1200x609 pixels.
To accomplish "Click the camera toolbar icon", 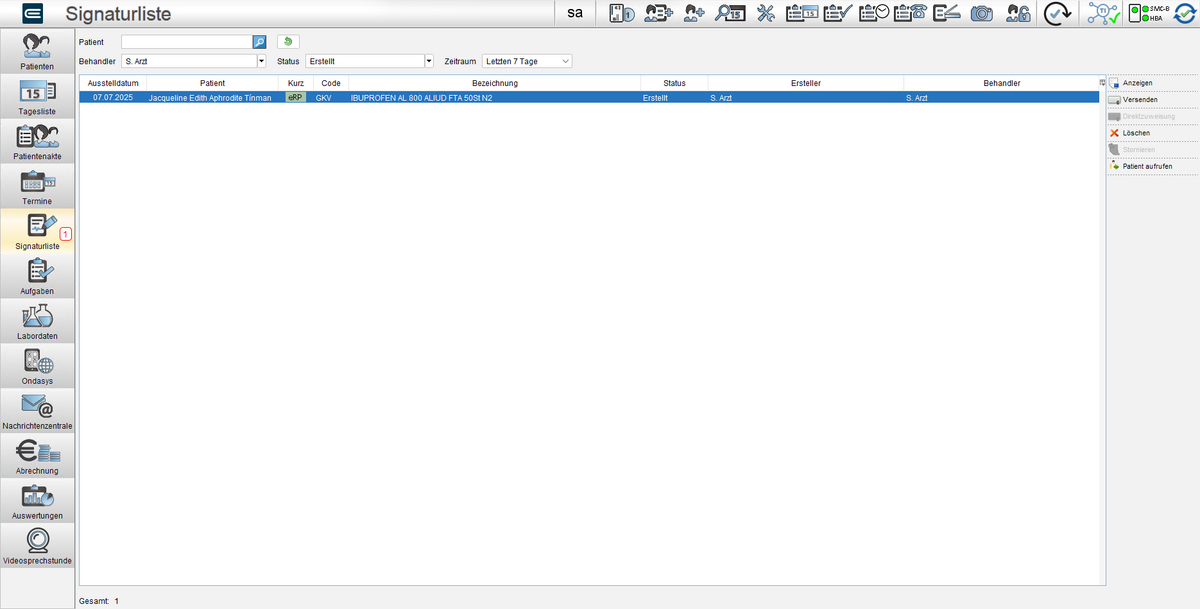I will coord(982,13).
